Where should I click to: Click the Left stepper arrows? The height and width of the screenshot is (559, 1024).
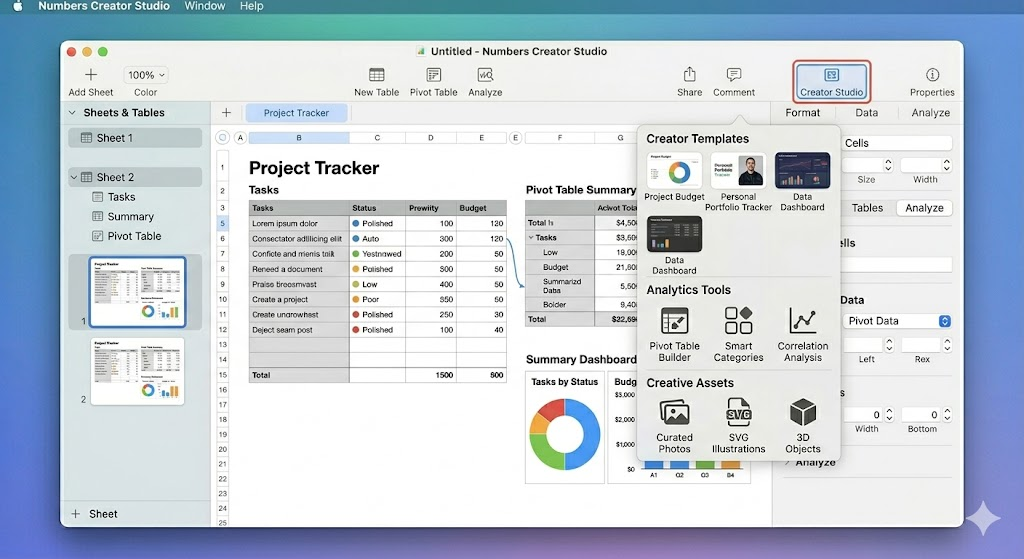coord(889,345)
